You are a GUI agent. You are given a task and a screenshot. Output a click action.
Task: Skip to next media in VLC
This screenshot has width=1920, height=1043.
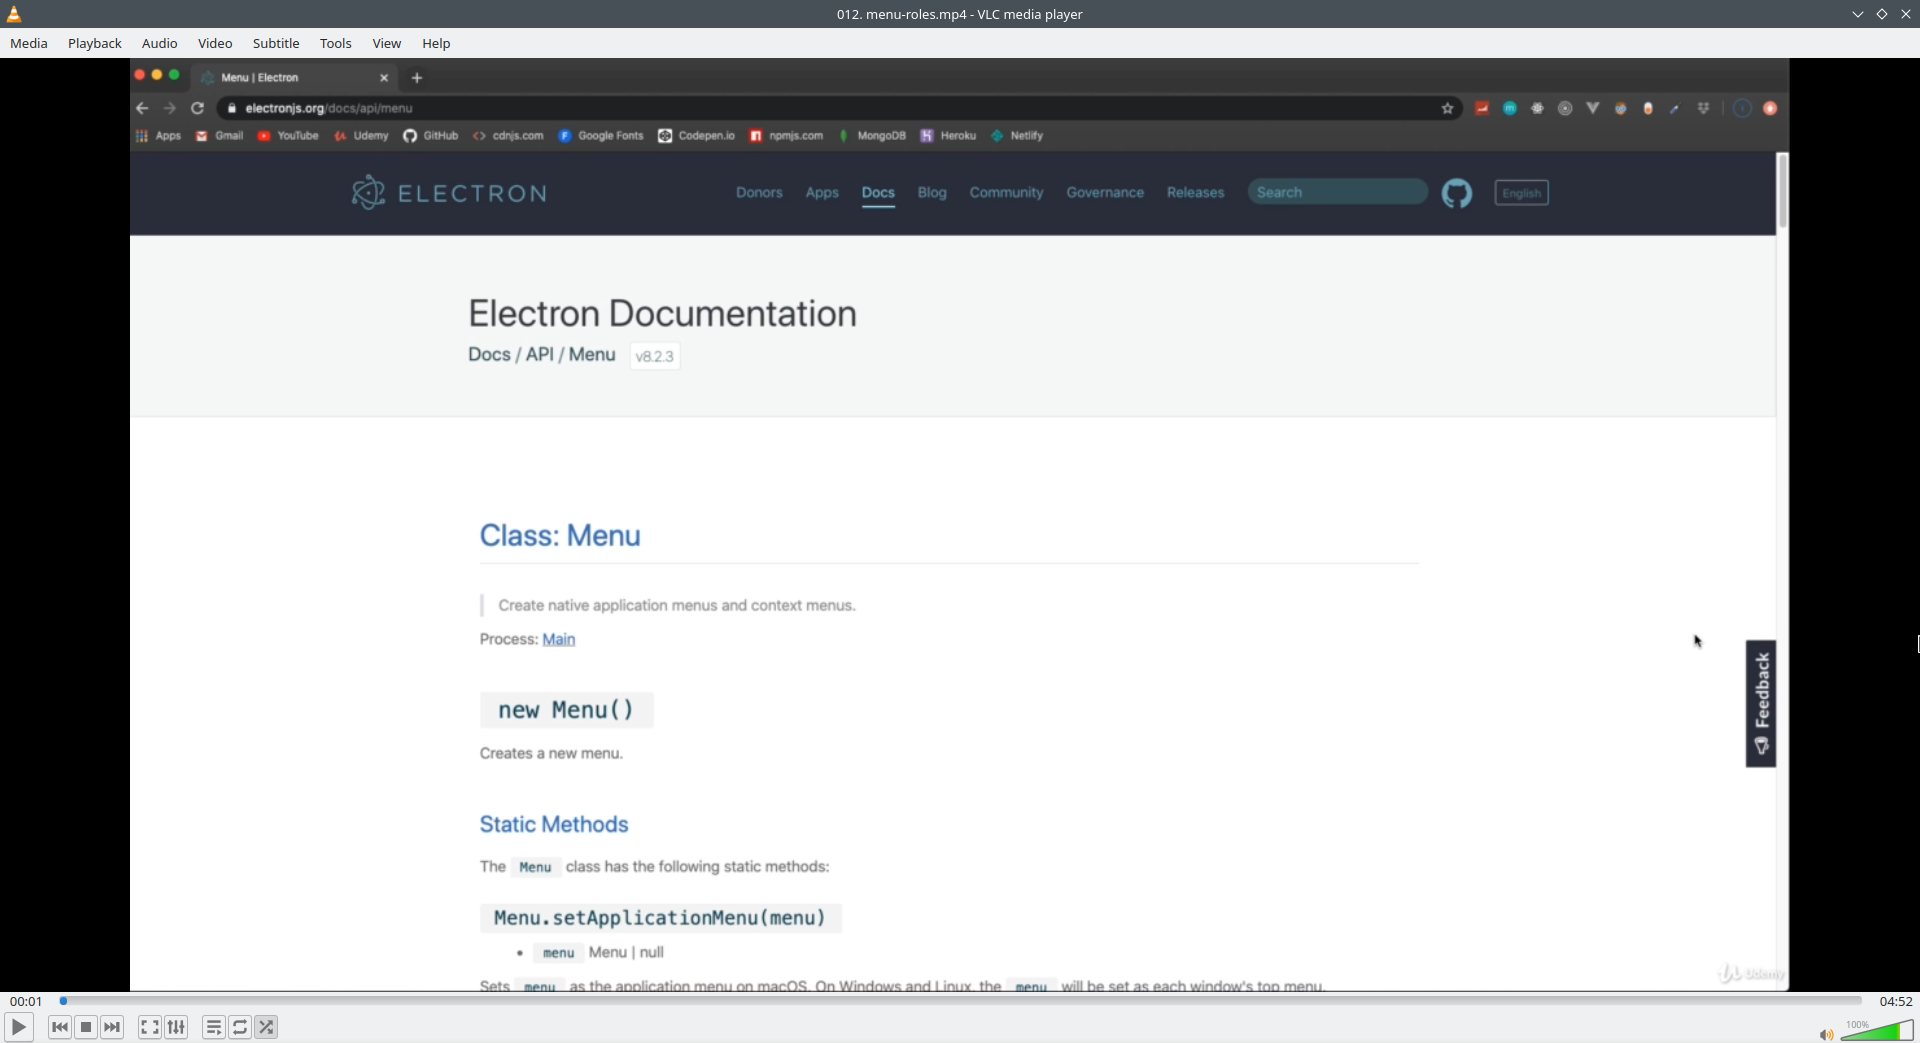click(x=113, y=1027)
